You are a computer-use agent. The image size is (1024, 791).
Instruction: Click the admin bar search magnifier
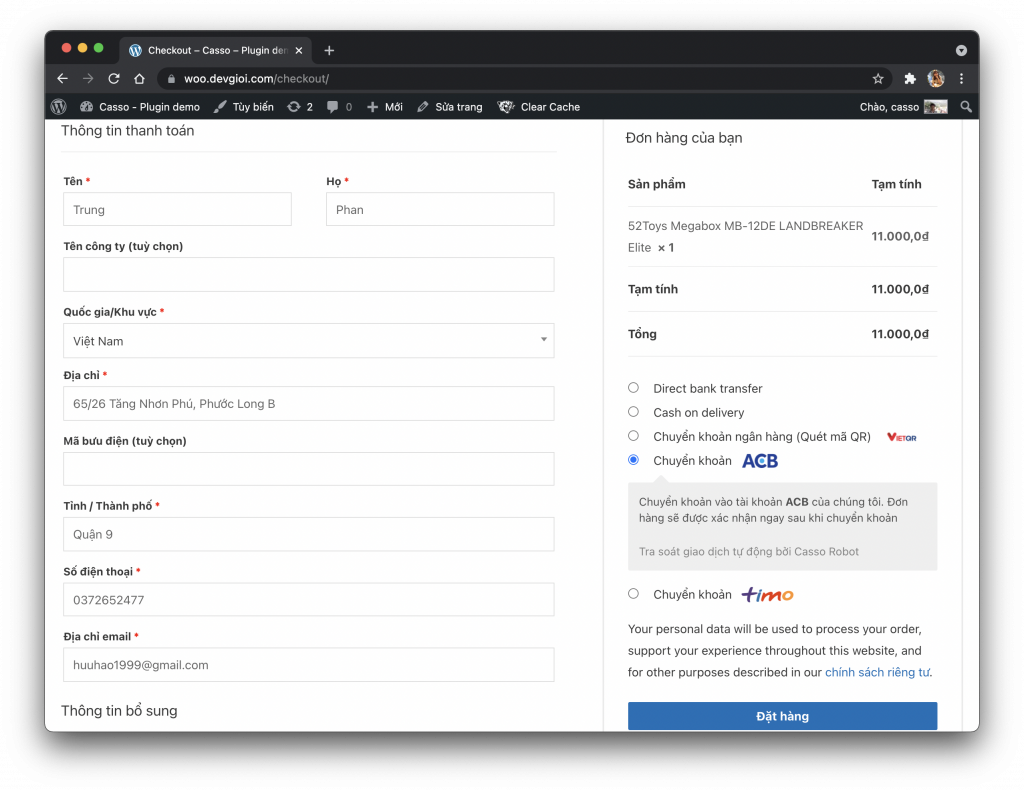pos(966,106)
